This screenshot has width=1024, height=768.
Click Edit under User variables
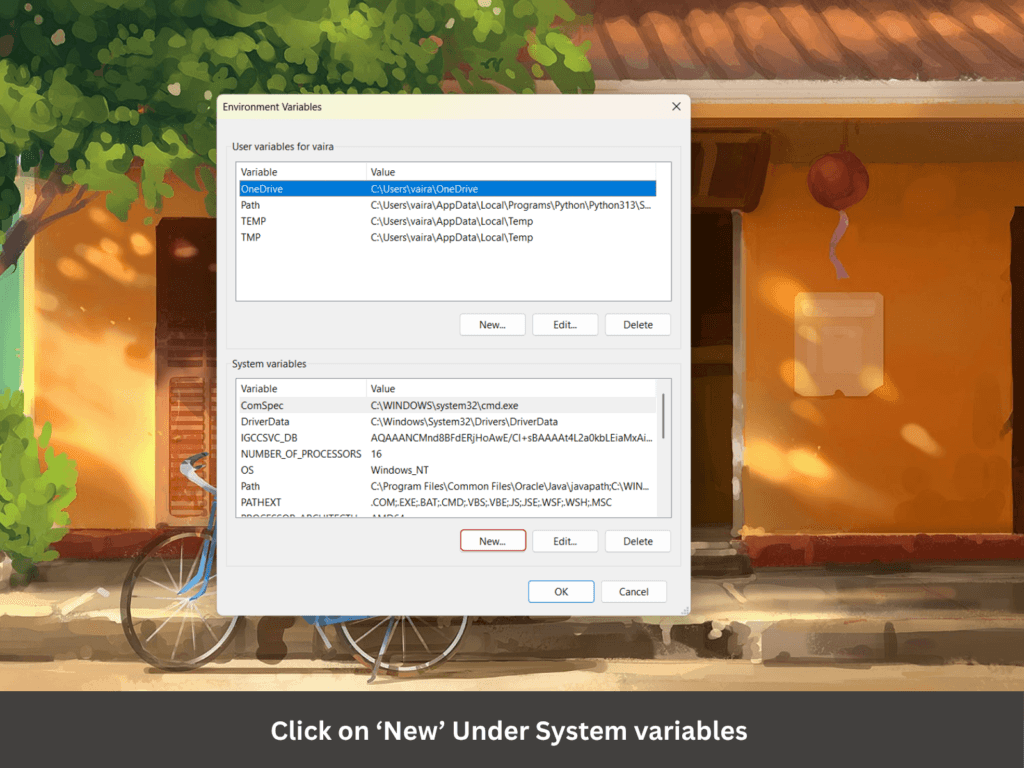(565, 325)
